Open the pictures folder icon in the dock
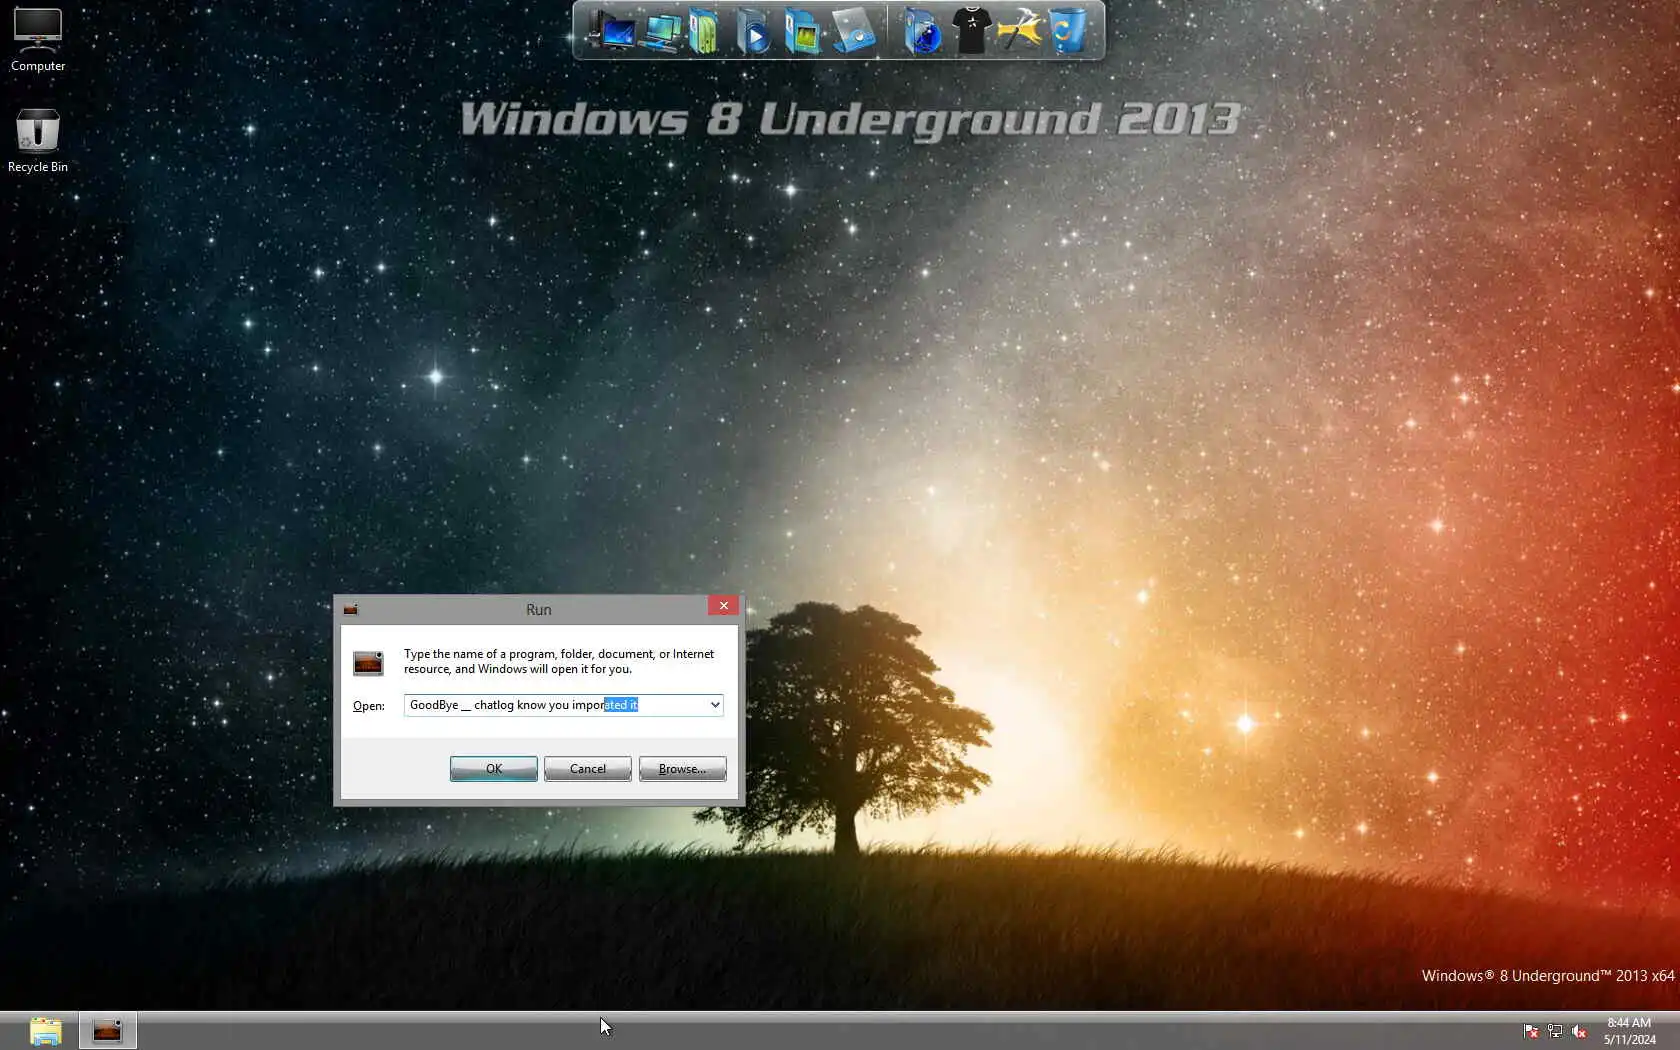The width and height of the screenshot is (1680, 1050). click(x=802, y=31)
